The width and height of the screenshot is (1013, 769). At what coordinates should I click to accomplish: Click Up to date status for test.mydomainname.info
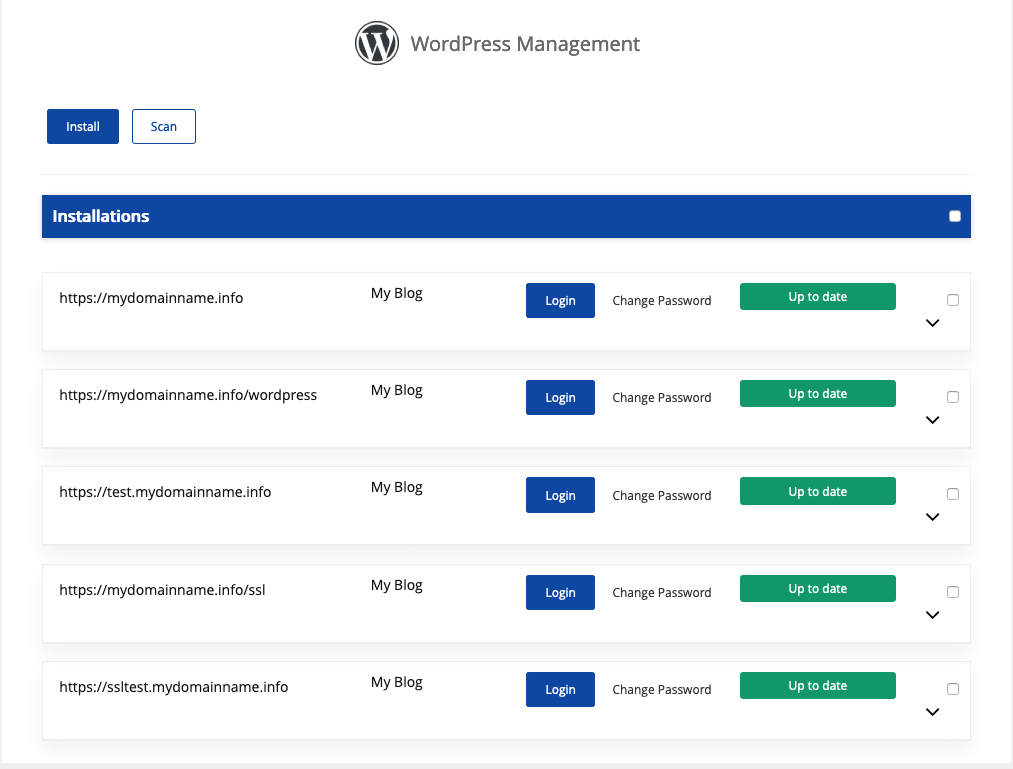(817, 492)
